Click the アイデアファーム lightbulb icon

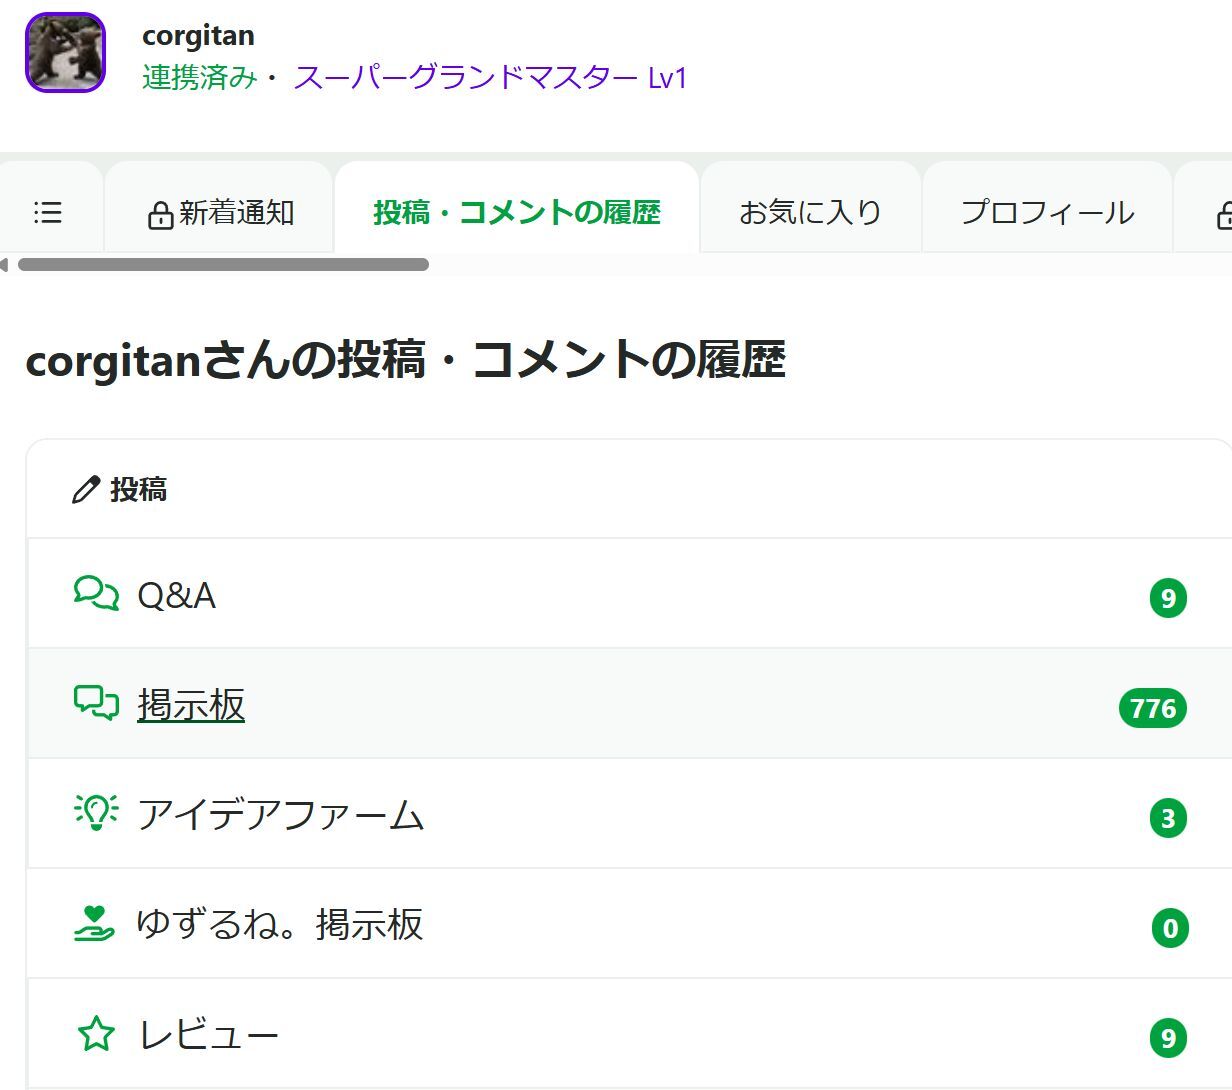pyautogui.click(x=96, y=814)
